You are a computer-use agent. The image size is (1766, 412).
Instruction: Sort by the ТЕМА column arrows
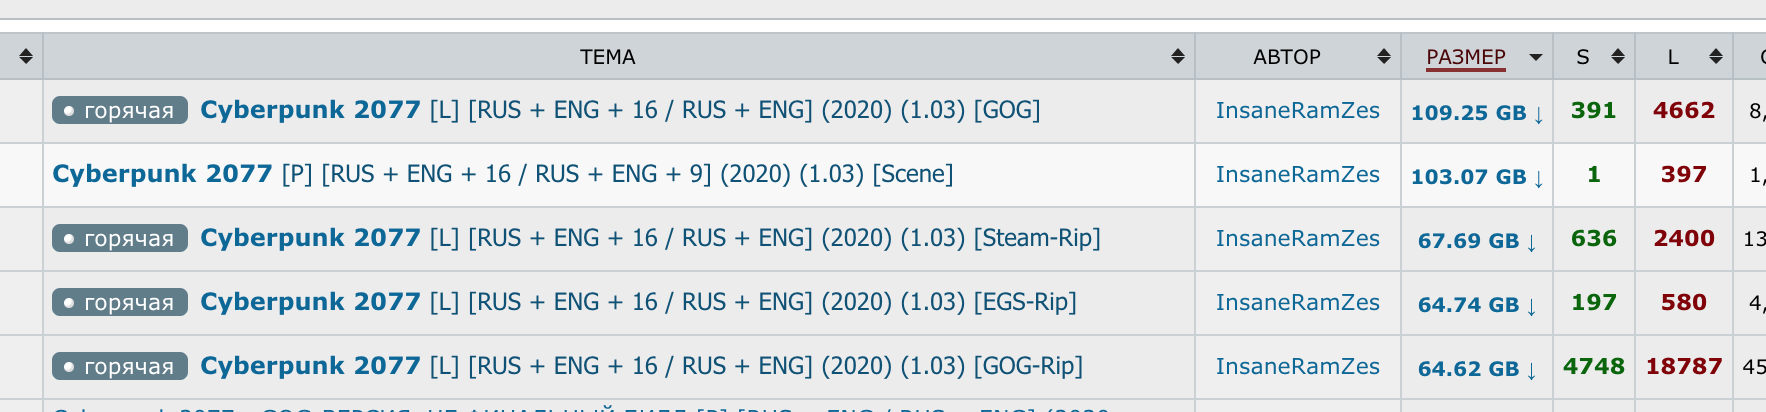[1178, 57]
